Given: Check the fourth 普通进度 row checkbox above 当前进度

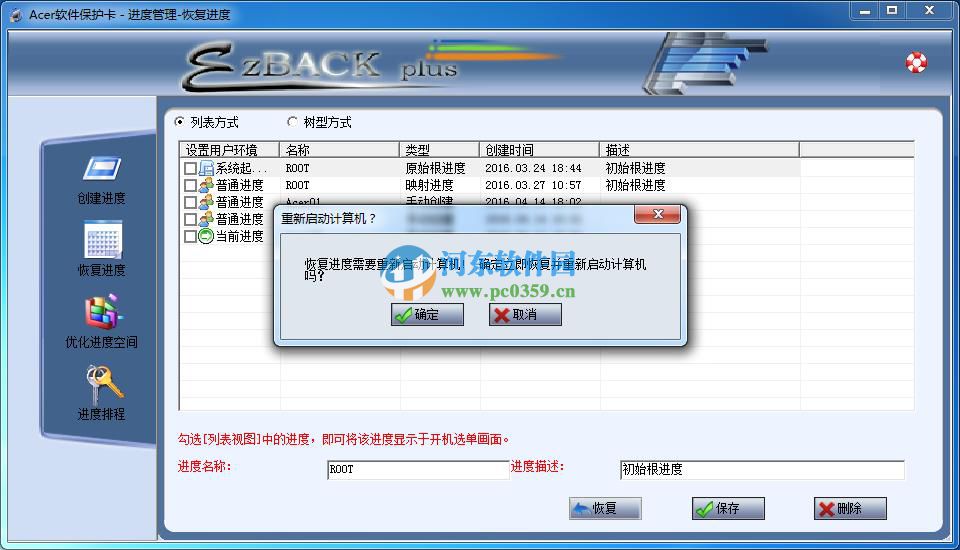Looking at the screenshot, I should (x=190, y=219).
